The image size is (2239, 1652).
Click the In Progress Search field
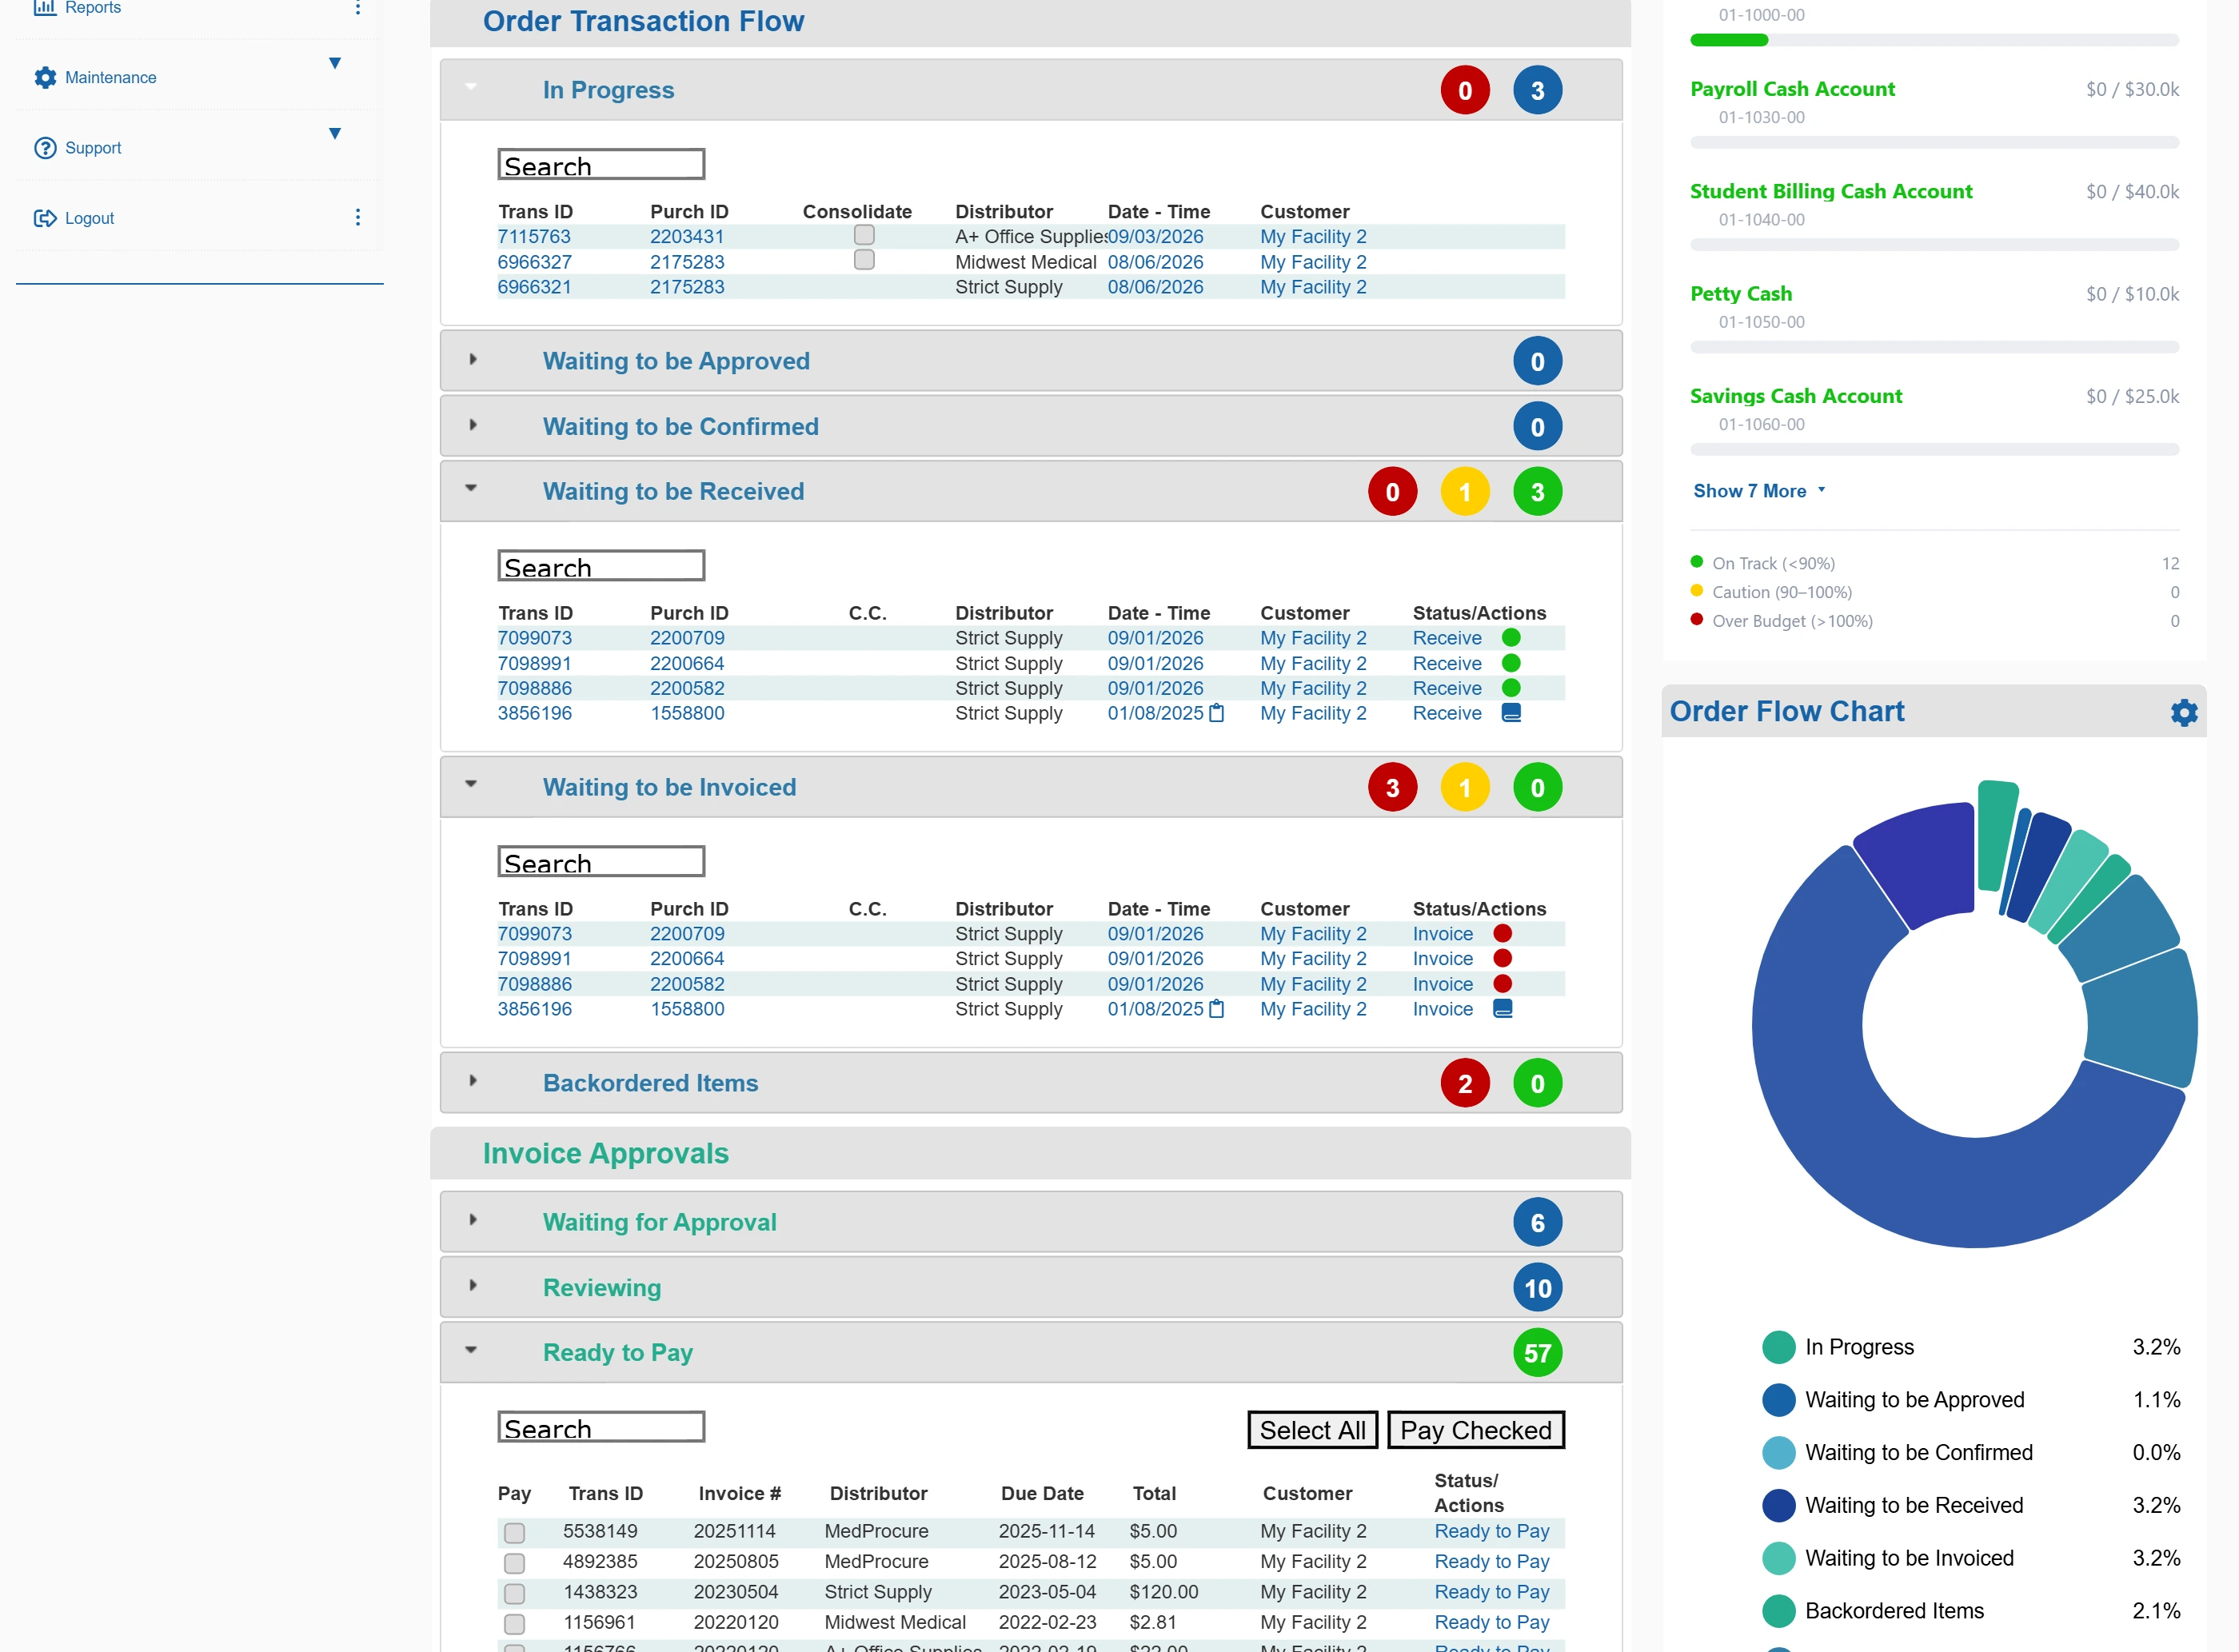click(601, 165)
